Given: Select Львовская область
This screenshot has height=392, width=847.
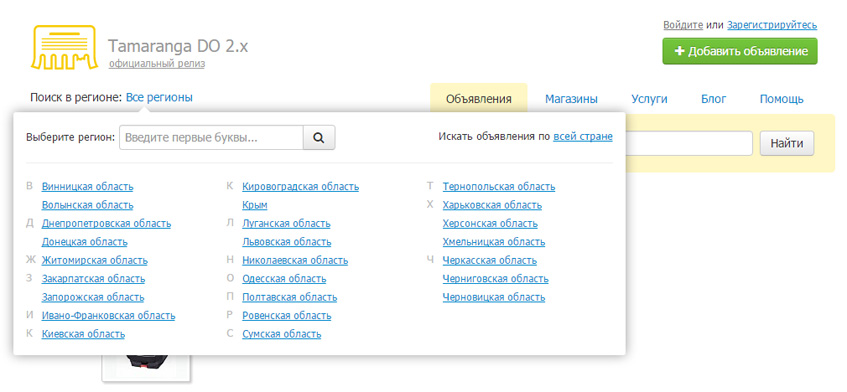Looking at the screenshot, I should [x=287, y=242].
